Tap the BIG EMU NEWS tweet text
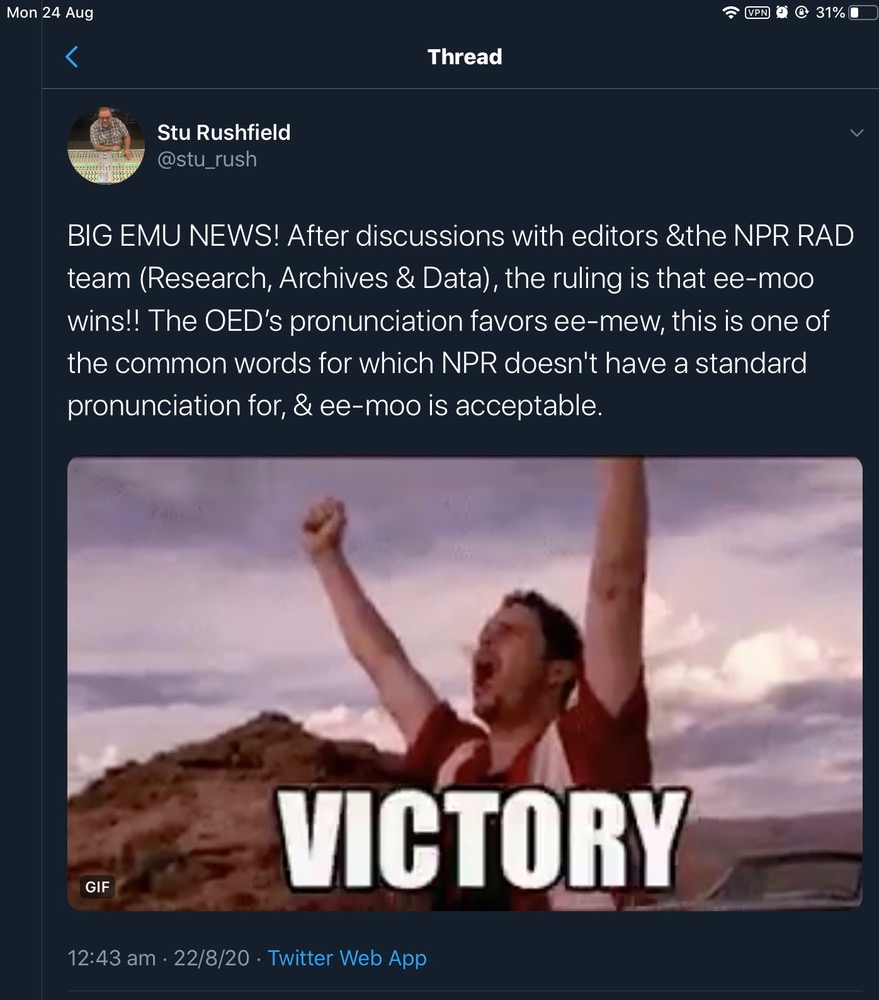 coord(461,320)
